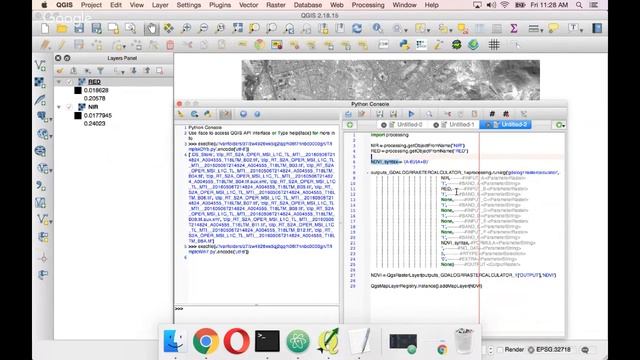This screenshot has width=640, height=360.
Task: Click the EPSG:32718 CRS button
Action: [x=549, y=350]
